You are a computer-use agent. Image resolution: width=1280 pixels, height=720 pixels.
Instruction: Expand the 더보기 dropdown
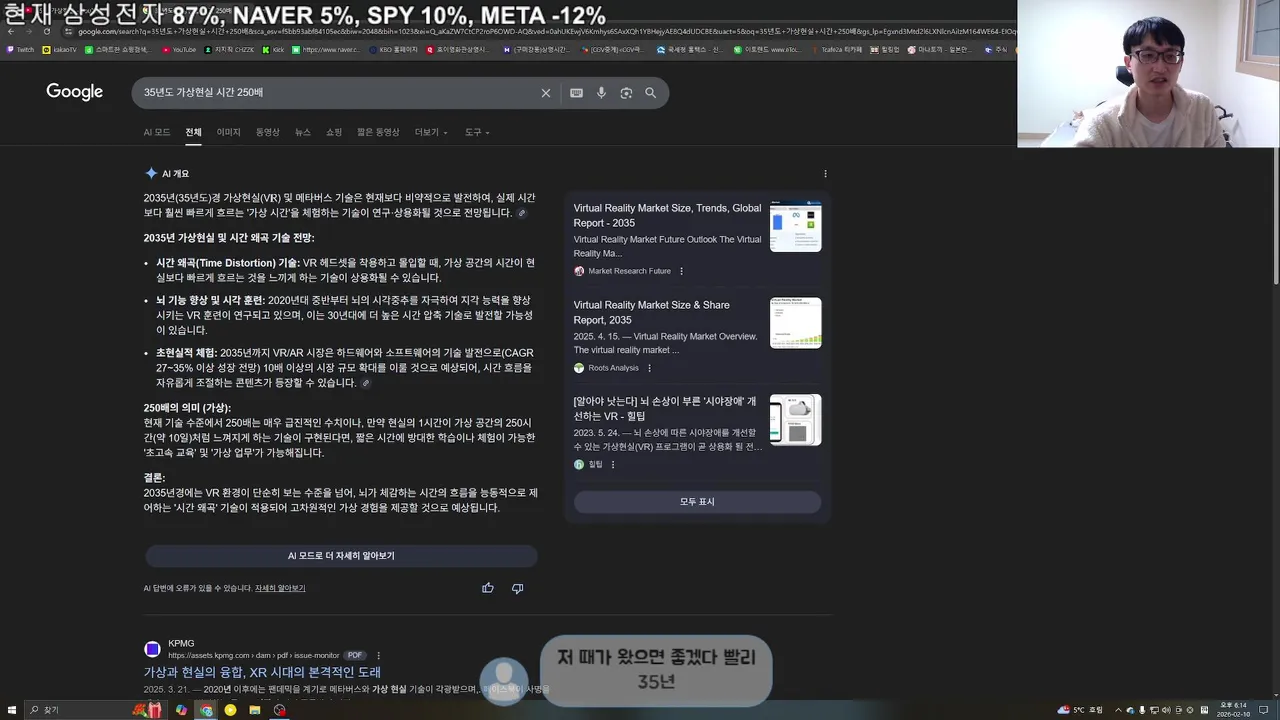[431, 132]
